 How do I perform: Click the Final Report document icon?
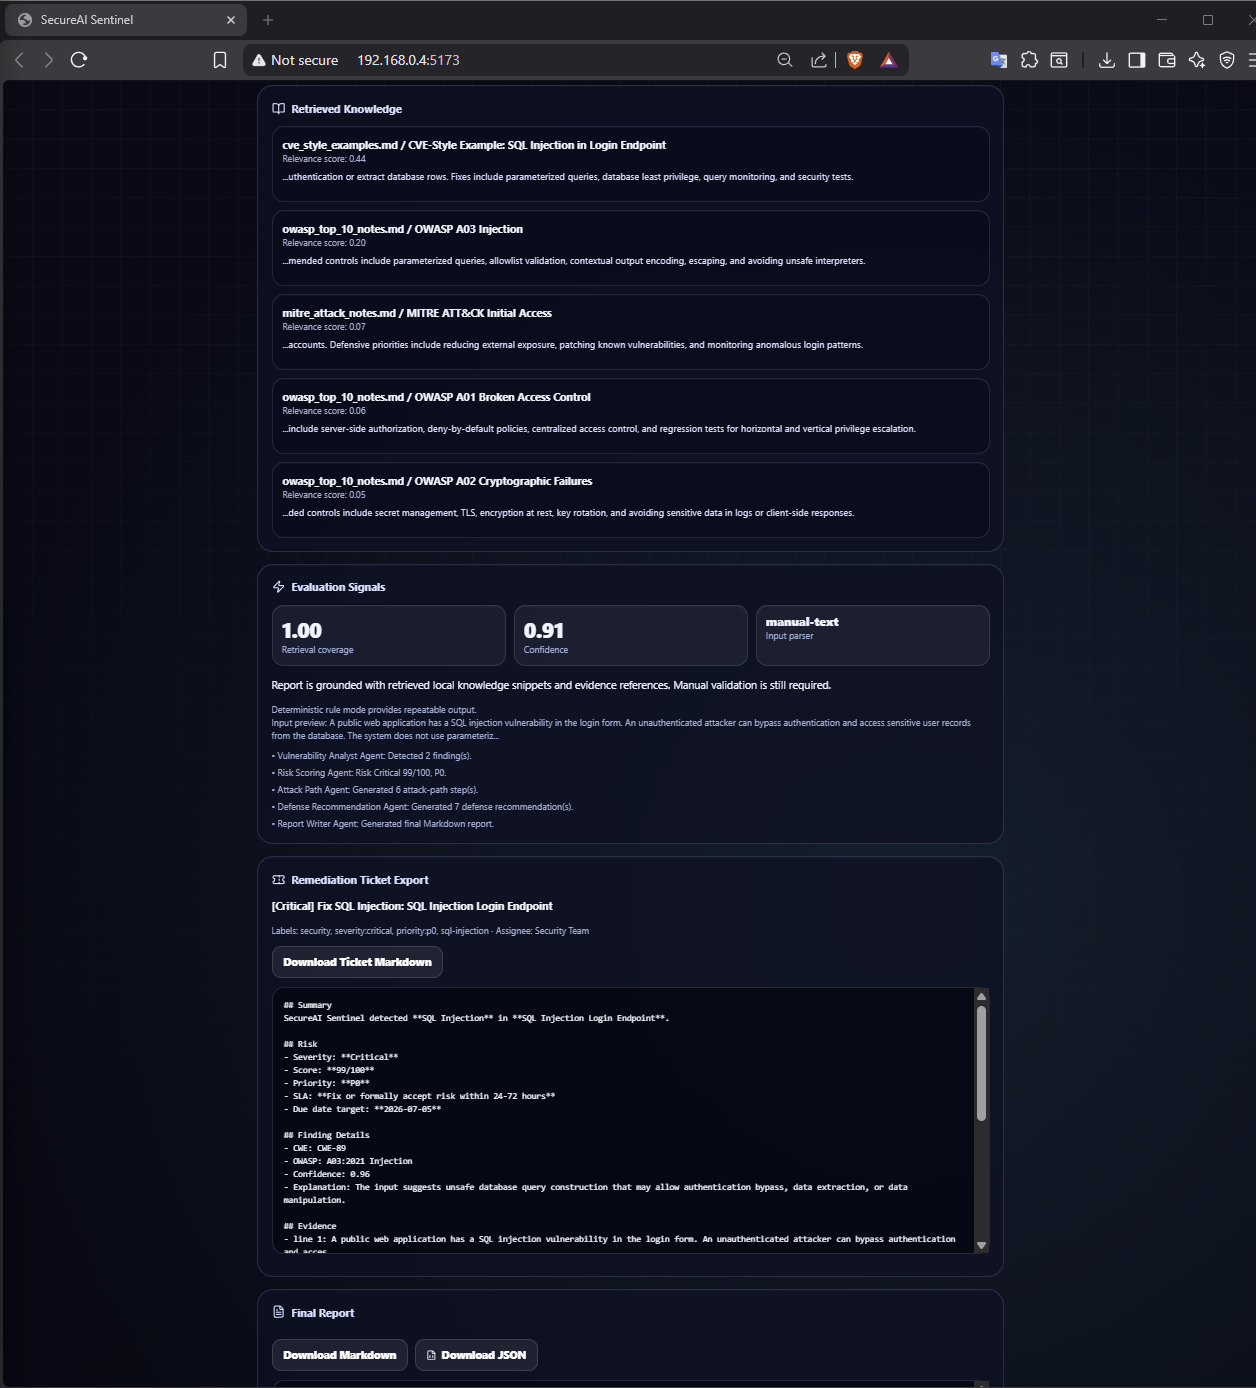click(x=279, y=1313)
